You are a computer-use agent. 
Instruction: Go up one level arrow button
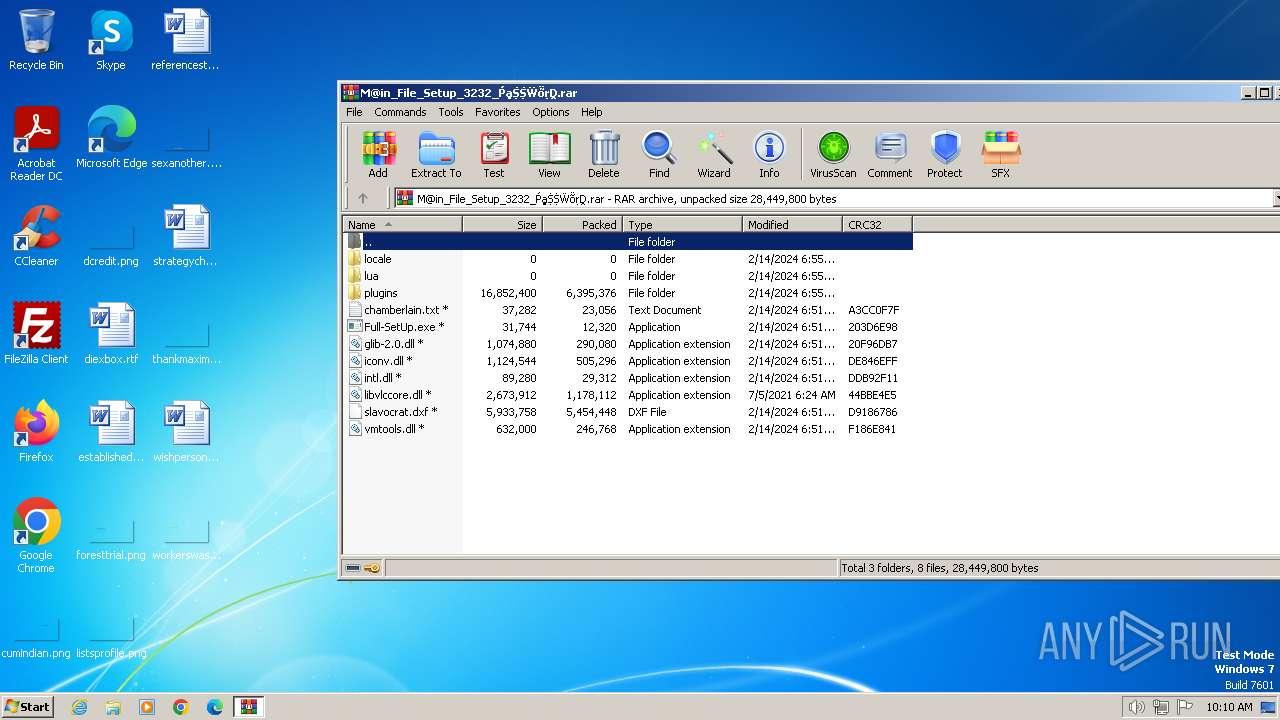(363, 198)
